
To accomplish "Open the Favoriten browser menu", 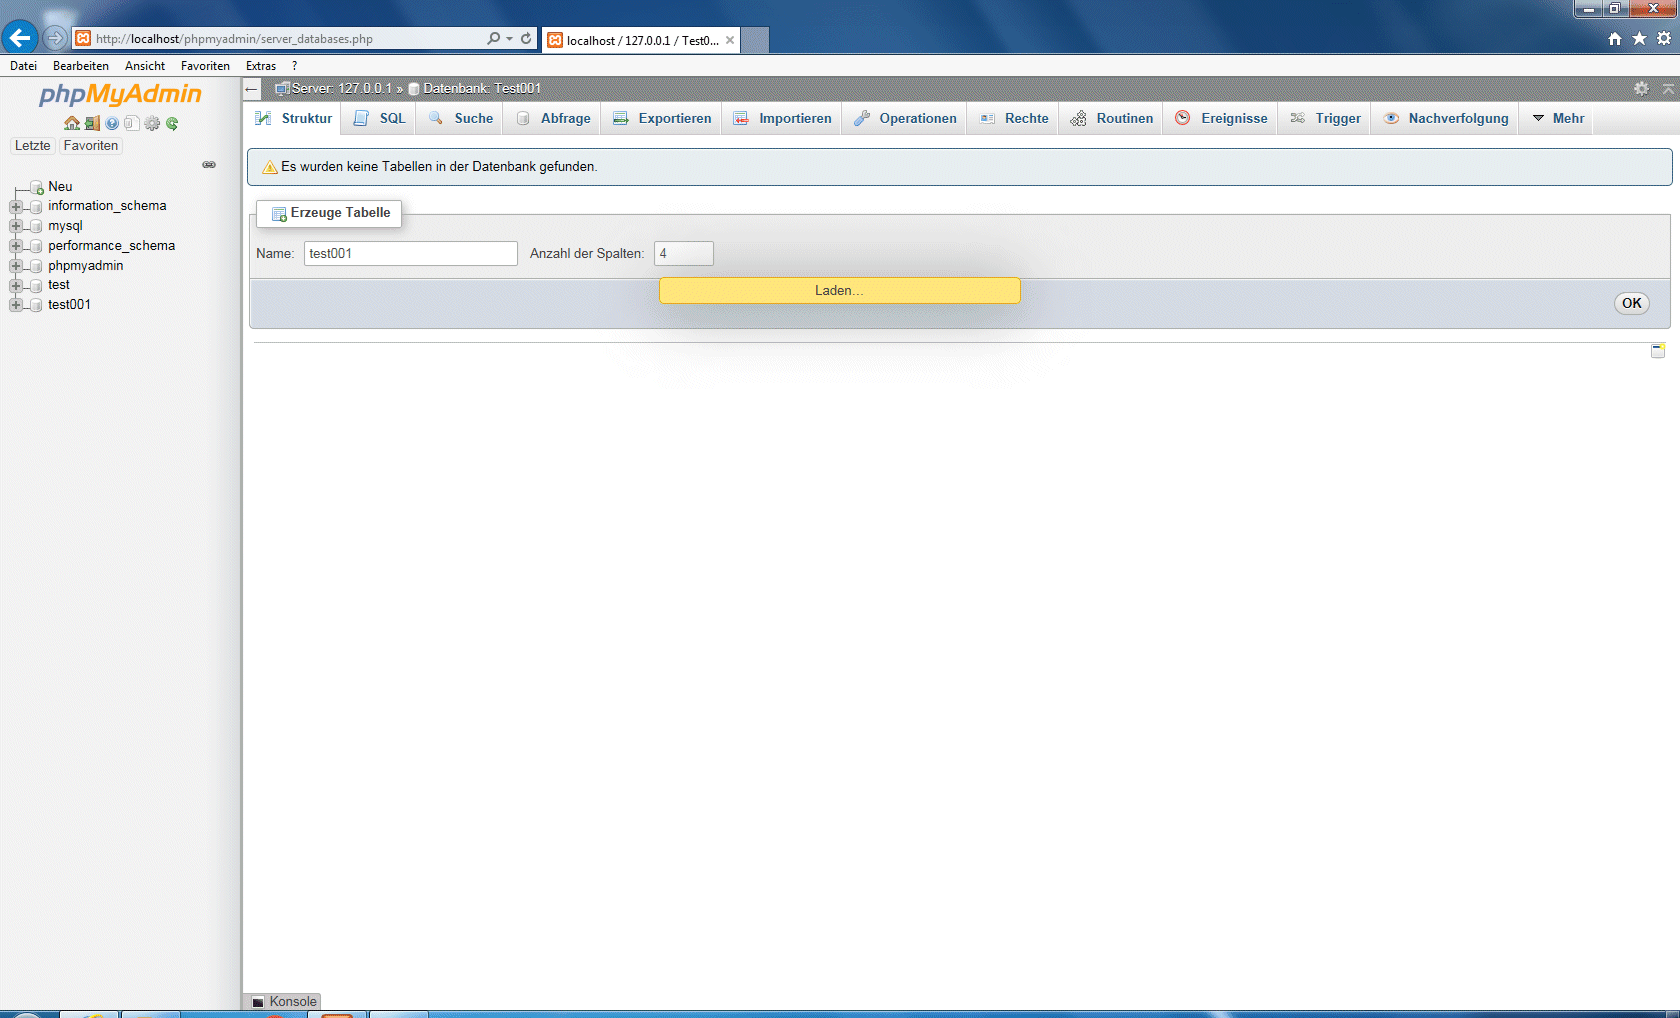I will pos(205,66).
